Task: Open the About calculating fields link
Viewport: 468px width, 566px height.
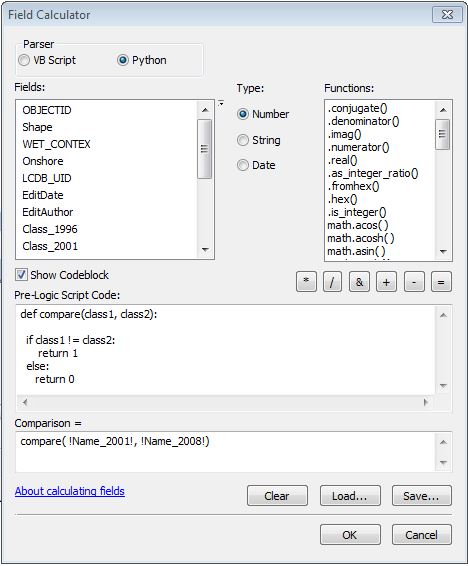Action: pyautogui.click(x=70, y=491)
